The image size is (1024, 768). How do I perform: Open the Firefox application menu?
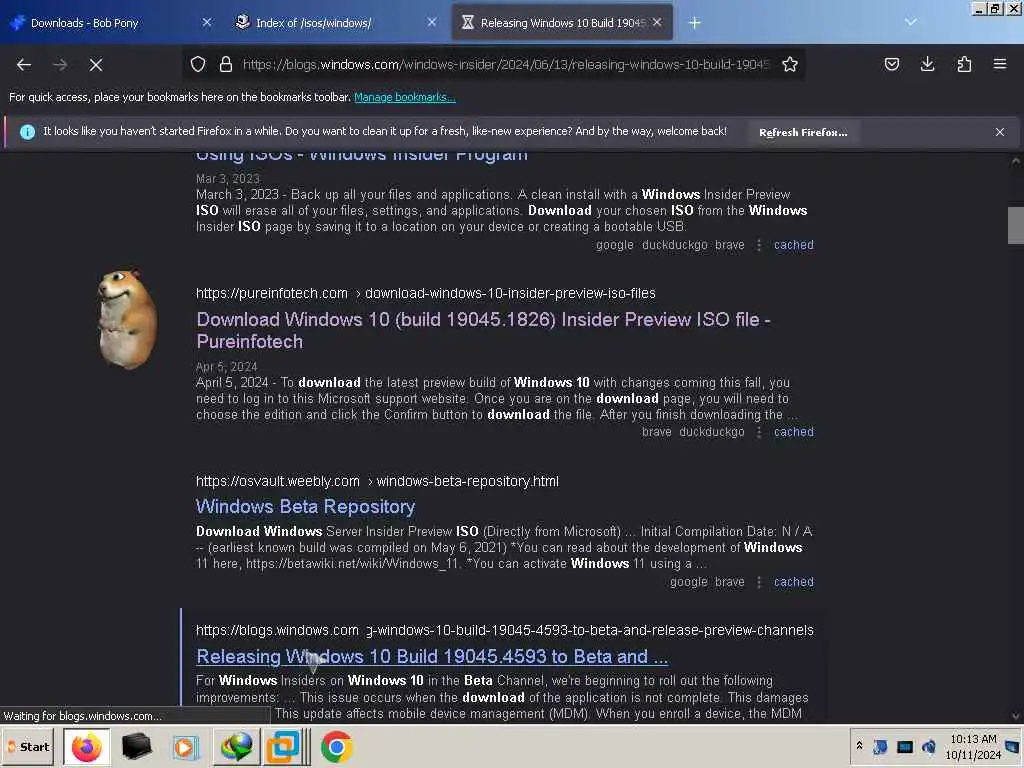tap(999, 64)
